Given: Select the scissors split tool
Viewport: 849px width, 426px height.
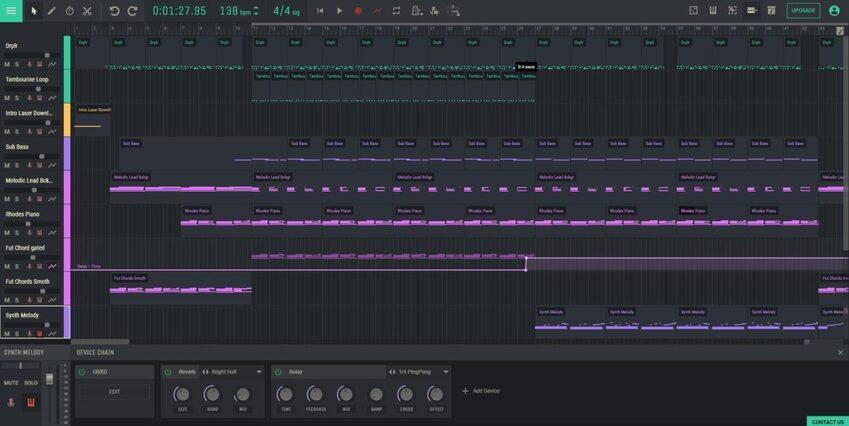Looking at the screenshot, I should pyautogui.click(x=87, y=10).
